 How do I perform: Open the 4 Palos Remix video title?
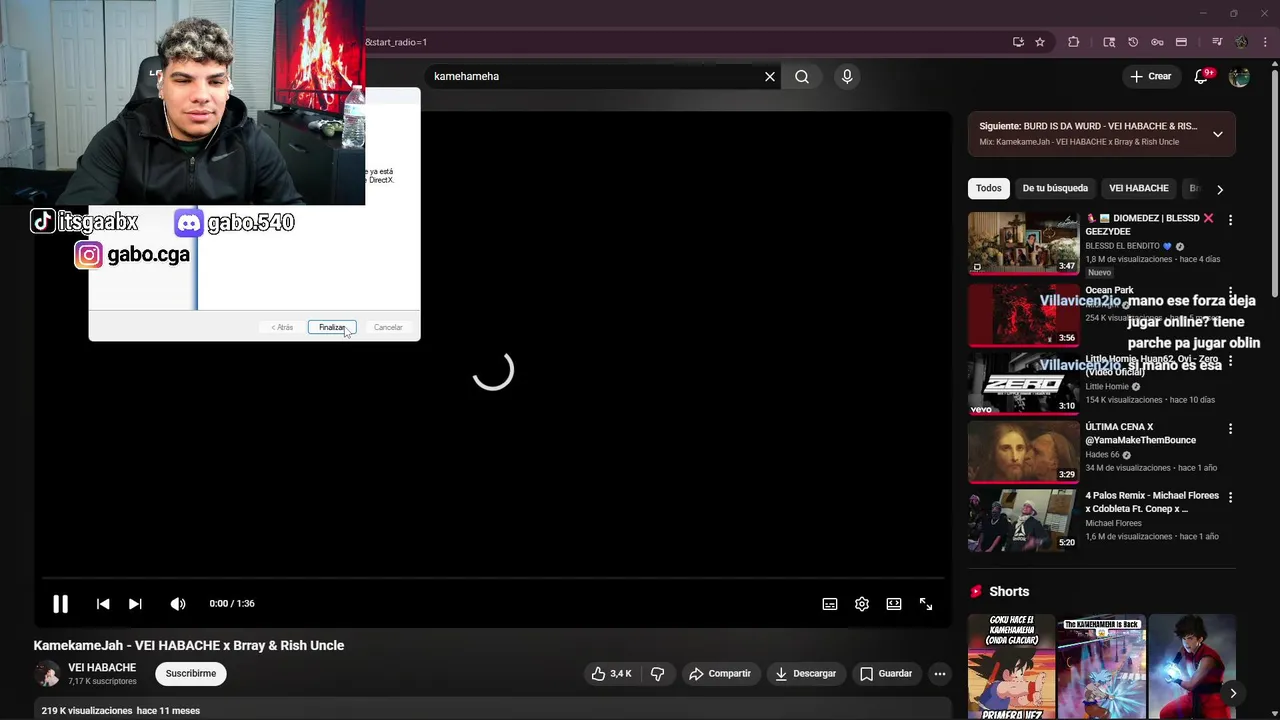[1152, 502]
